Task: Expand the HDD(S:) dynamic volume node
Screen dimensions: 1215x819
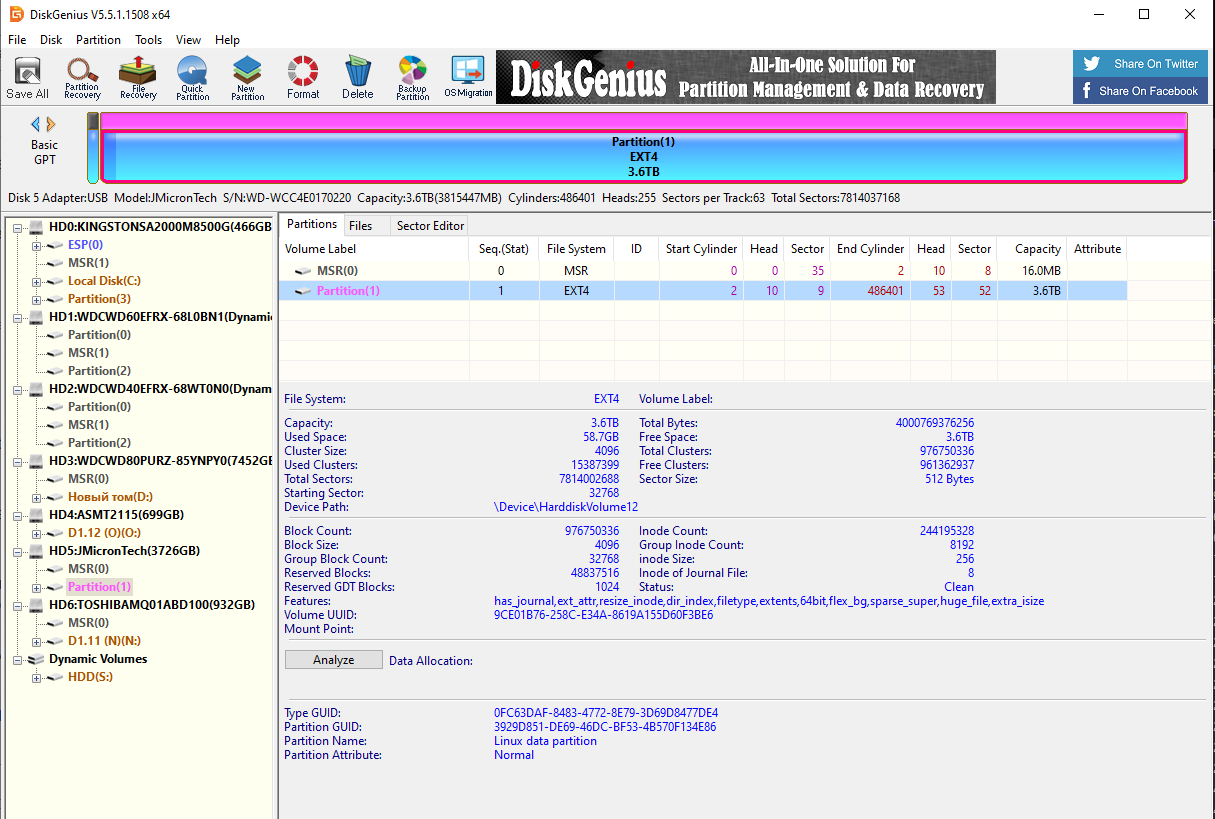Action: (x=37, y=677)
